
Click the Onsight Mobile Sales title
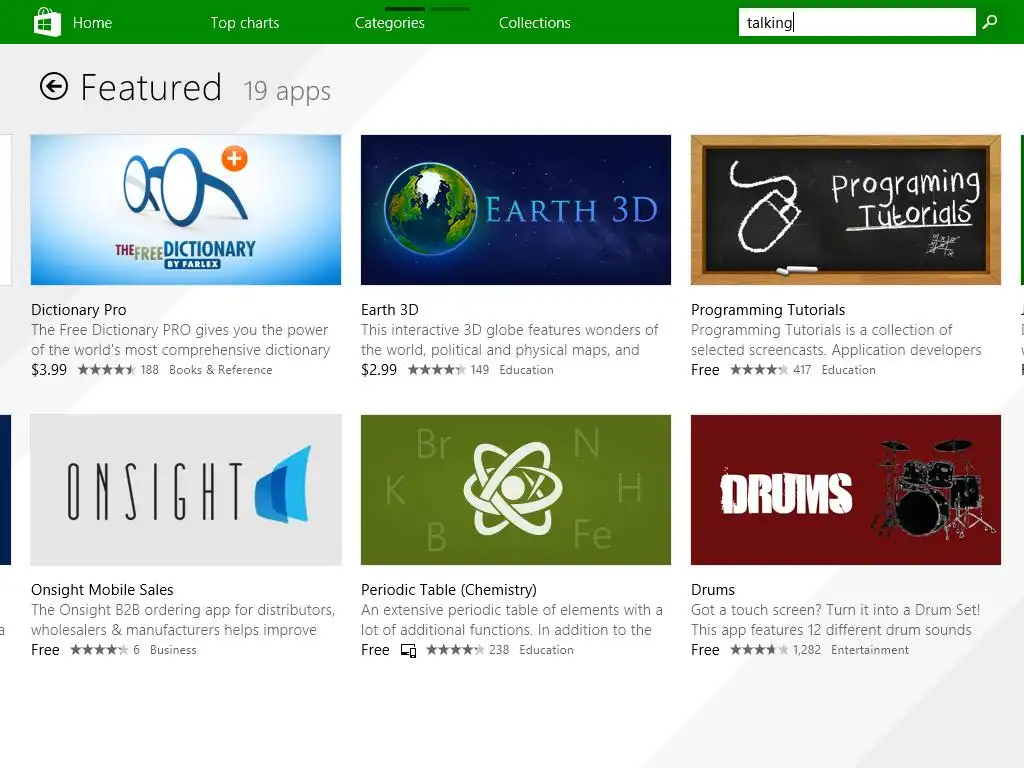tap(103, 590)
